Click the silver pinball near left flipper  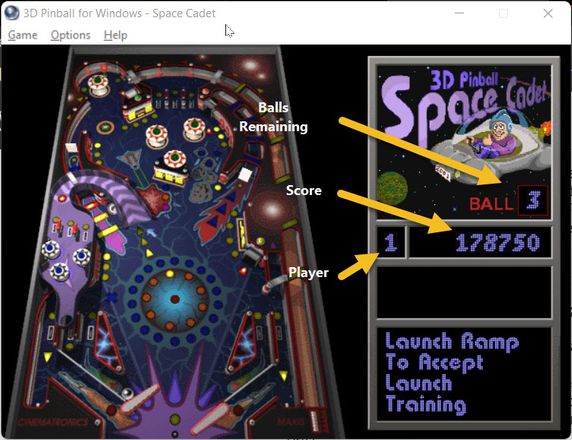click(127, 393)
